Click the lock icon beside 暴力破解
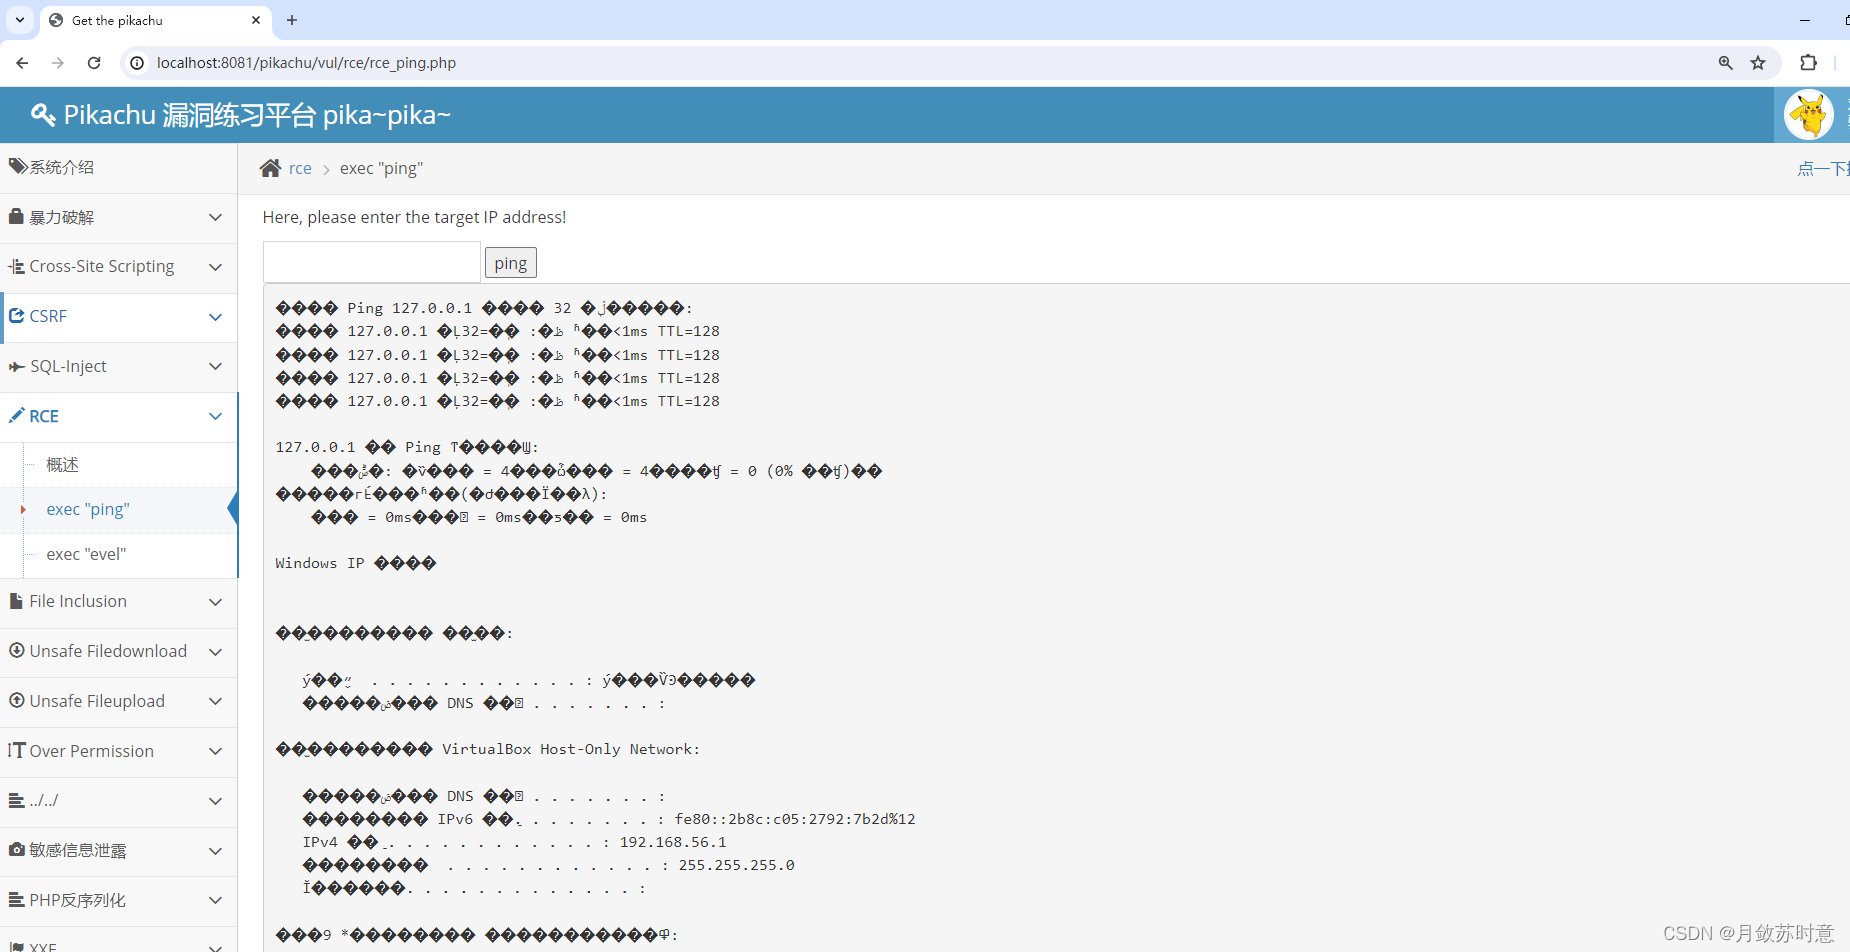1850x952 pixels. [x=16, y=216]
